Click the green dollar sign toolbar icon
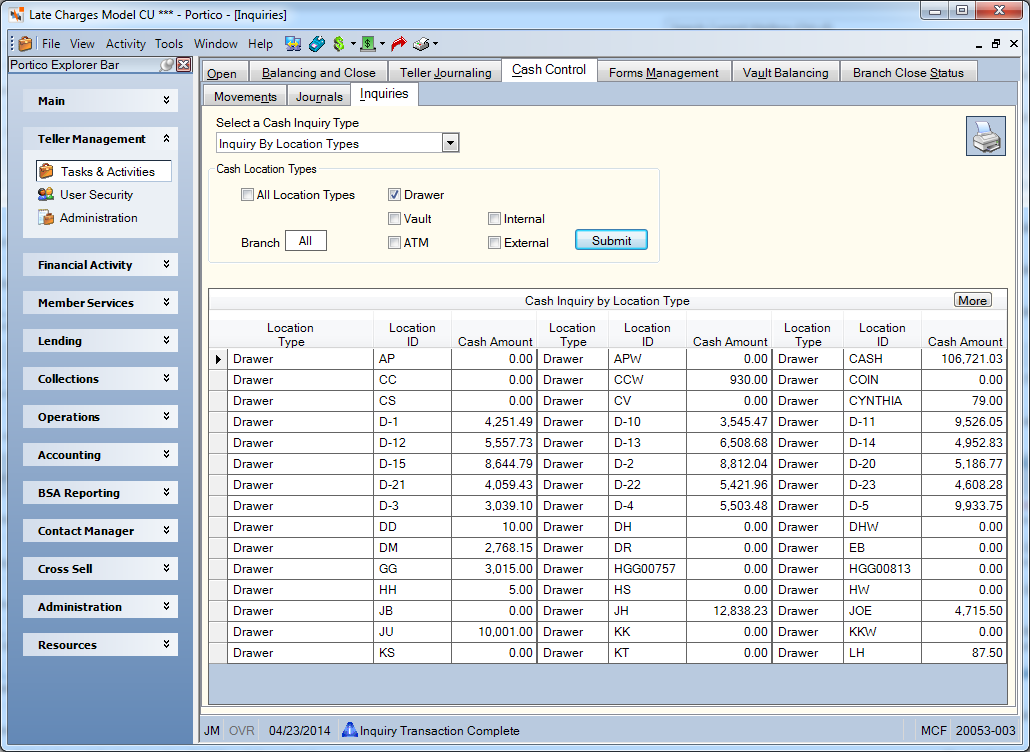1030x752 pixels. (339, 44)
